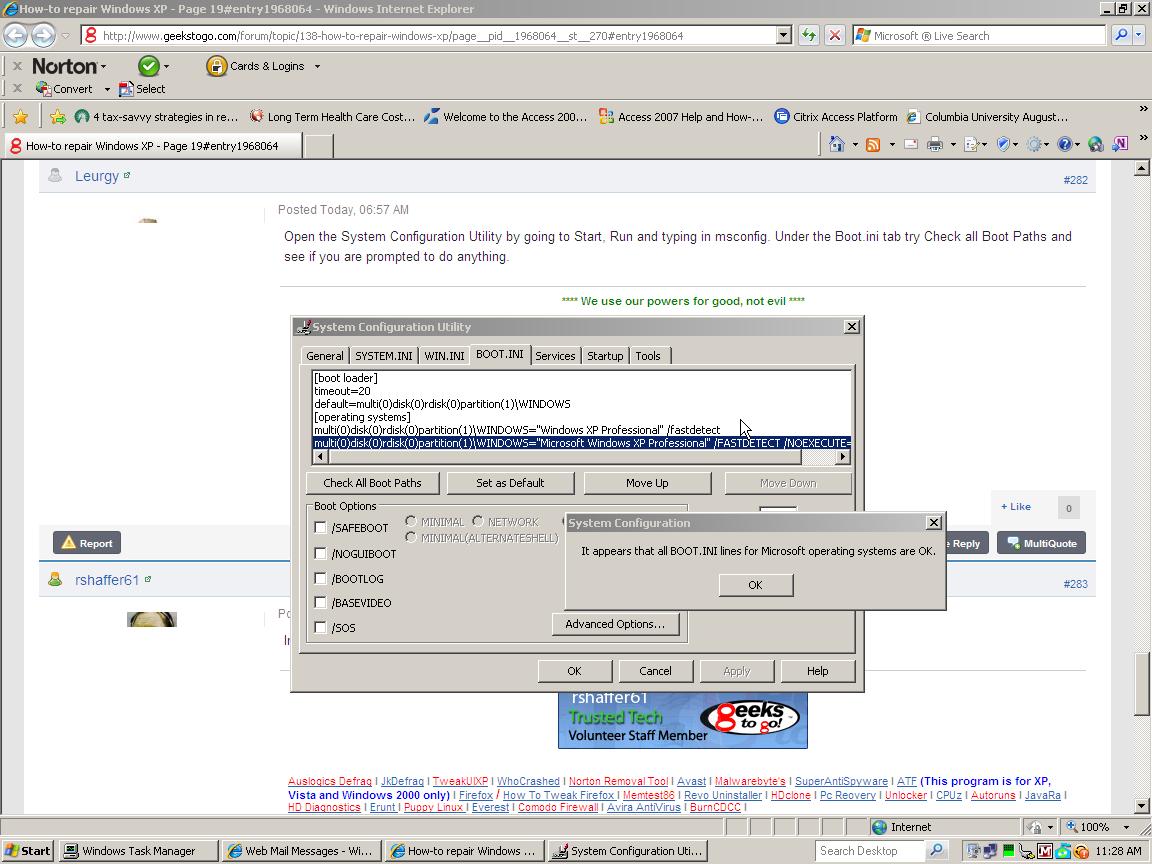This screenshot has width=1152, height=864.
Task: Click the orange RSS feeds icon
Action: pos(873,145)
